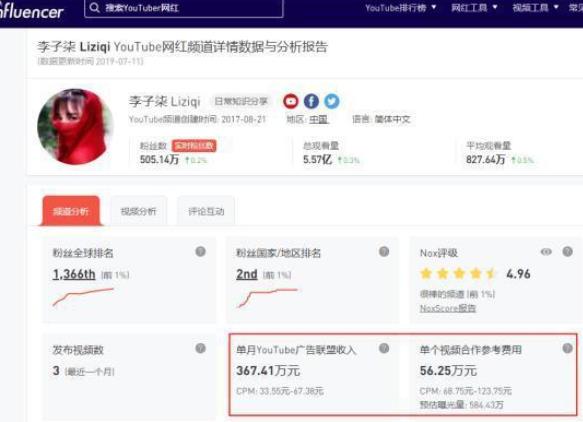583x422 pixels.
Task: Click the country rank trend chart
Action: tap(267, 298)
